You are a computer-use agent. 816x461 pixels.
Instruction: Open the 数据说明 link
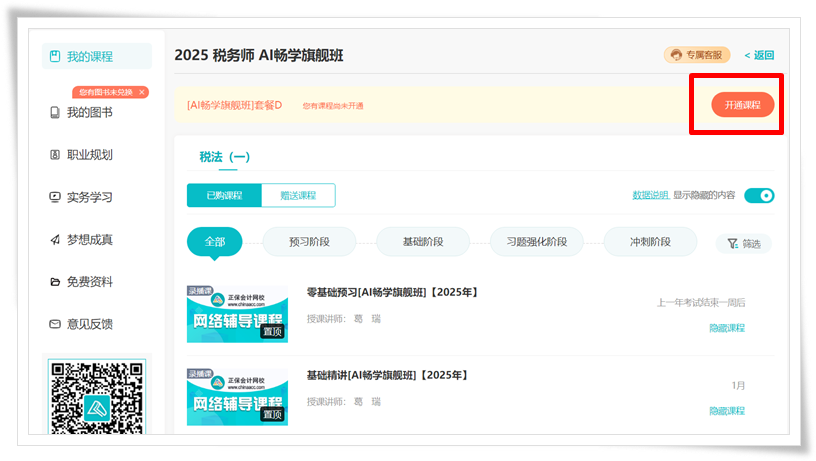650,195
